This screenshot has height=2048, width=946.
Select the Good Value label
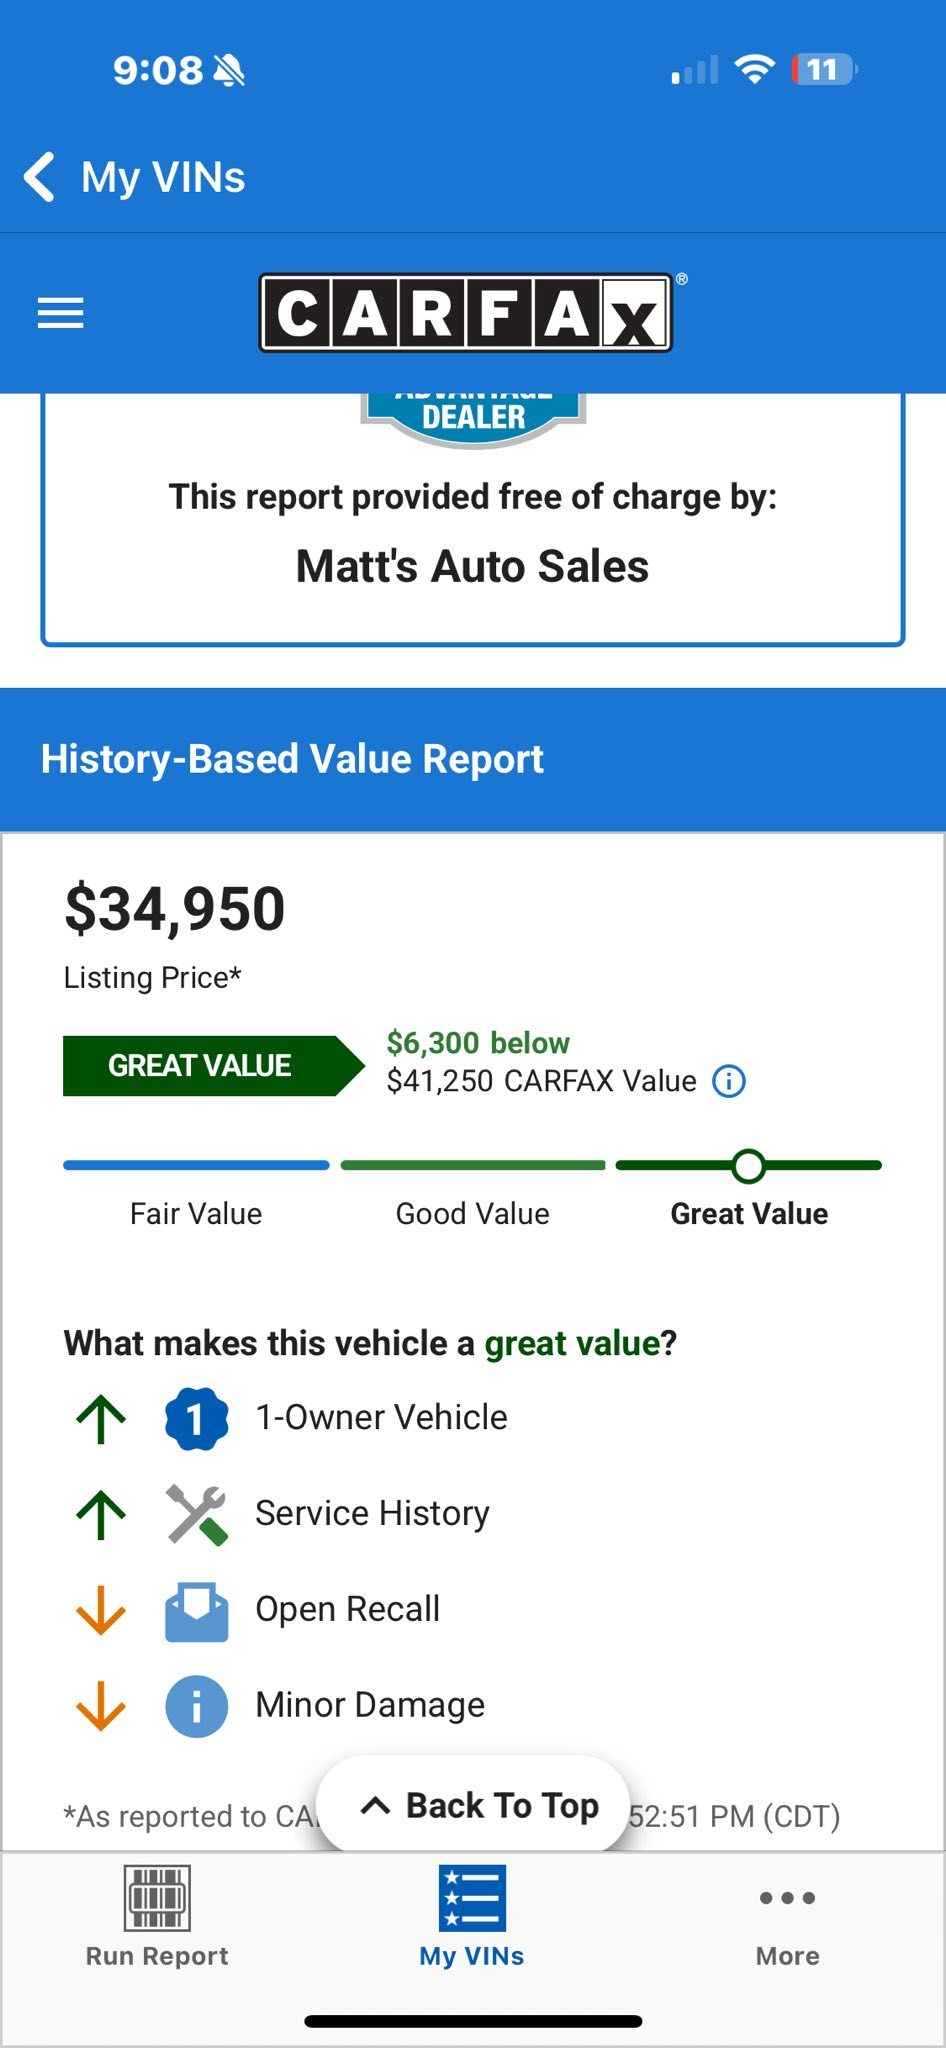click(472, 1214)
